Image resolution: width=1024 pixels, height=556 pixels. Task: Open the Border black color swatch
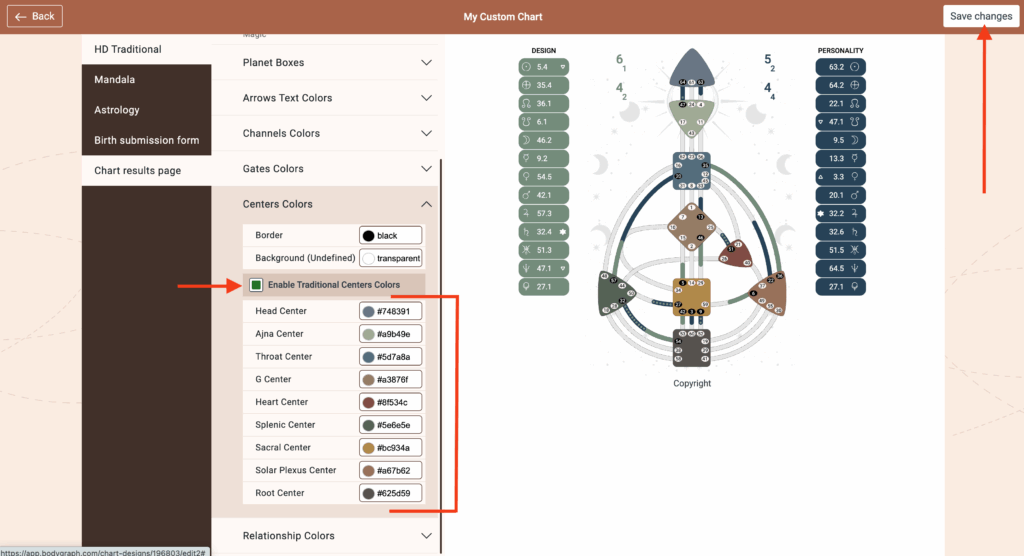click(369, 236)
